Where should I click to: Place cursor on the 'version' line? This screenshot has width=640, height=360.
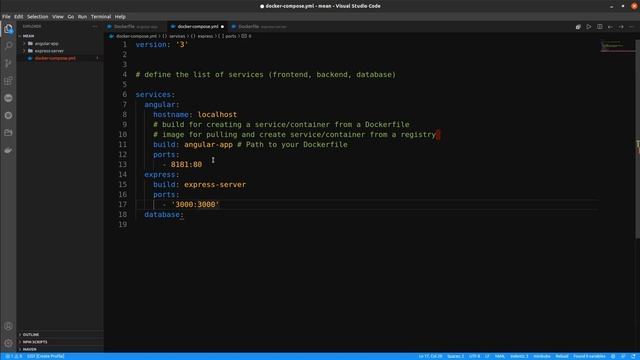click(x=162, y=44)
